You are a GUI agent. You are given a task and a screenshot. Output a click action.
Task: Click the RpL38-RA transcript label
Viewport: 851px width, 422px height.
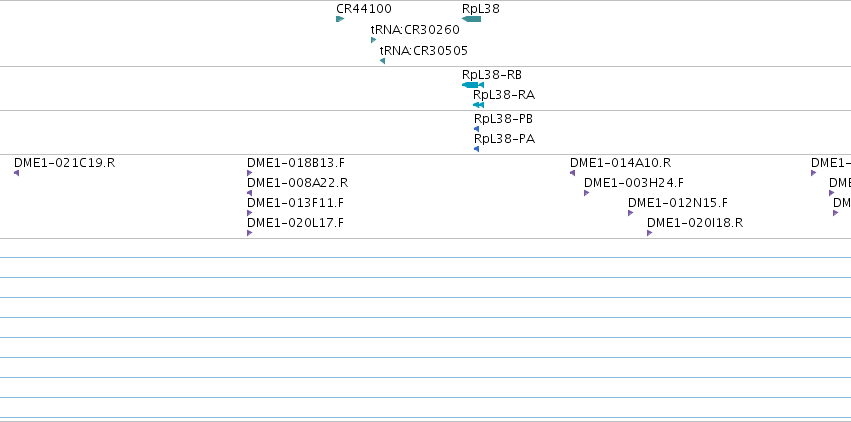coord(504,95)
